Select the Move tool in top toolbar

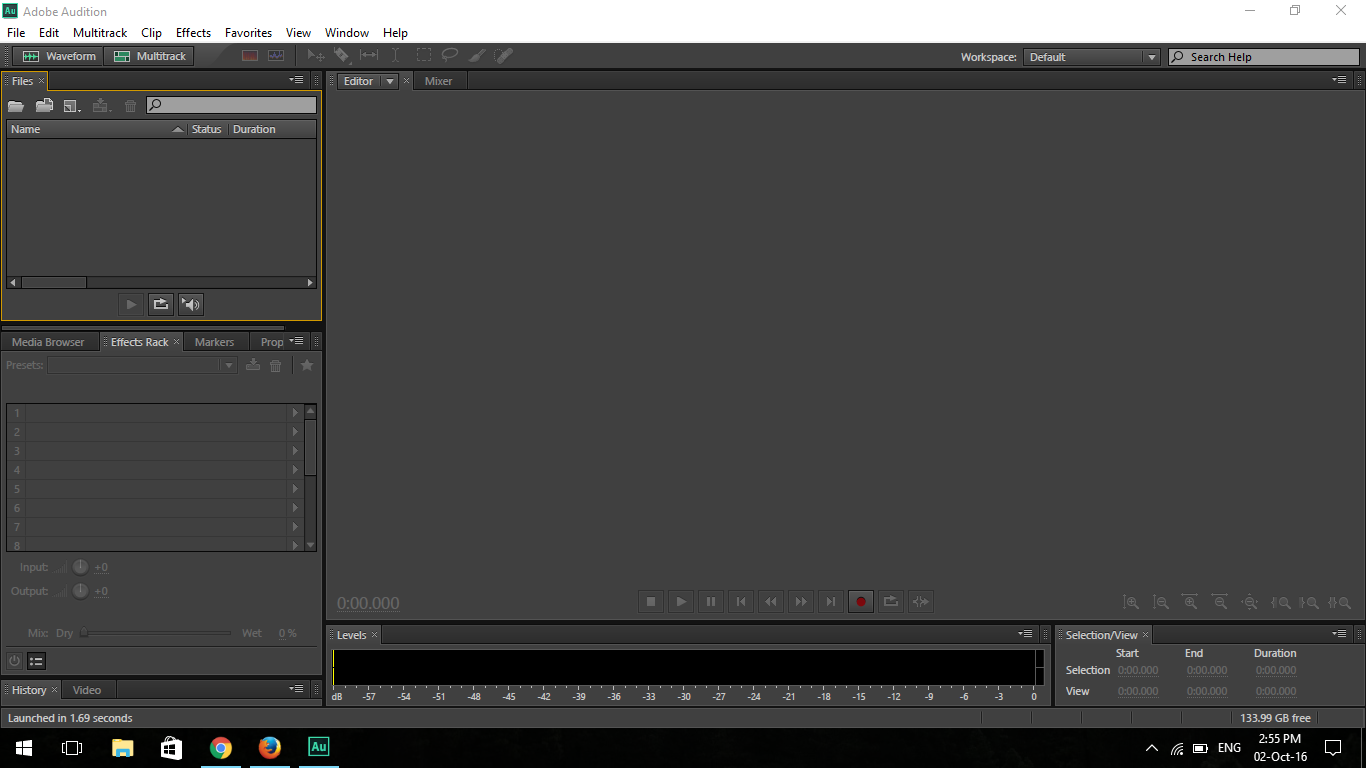[316, 56]
